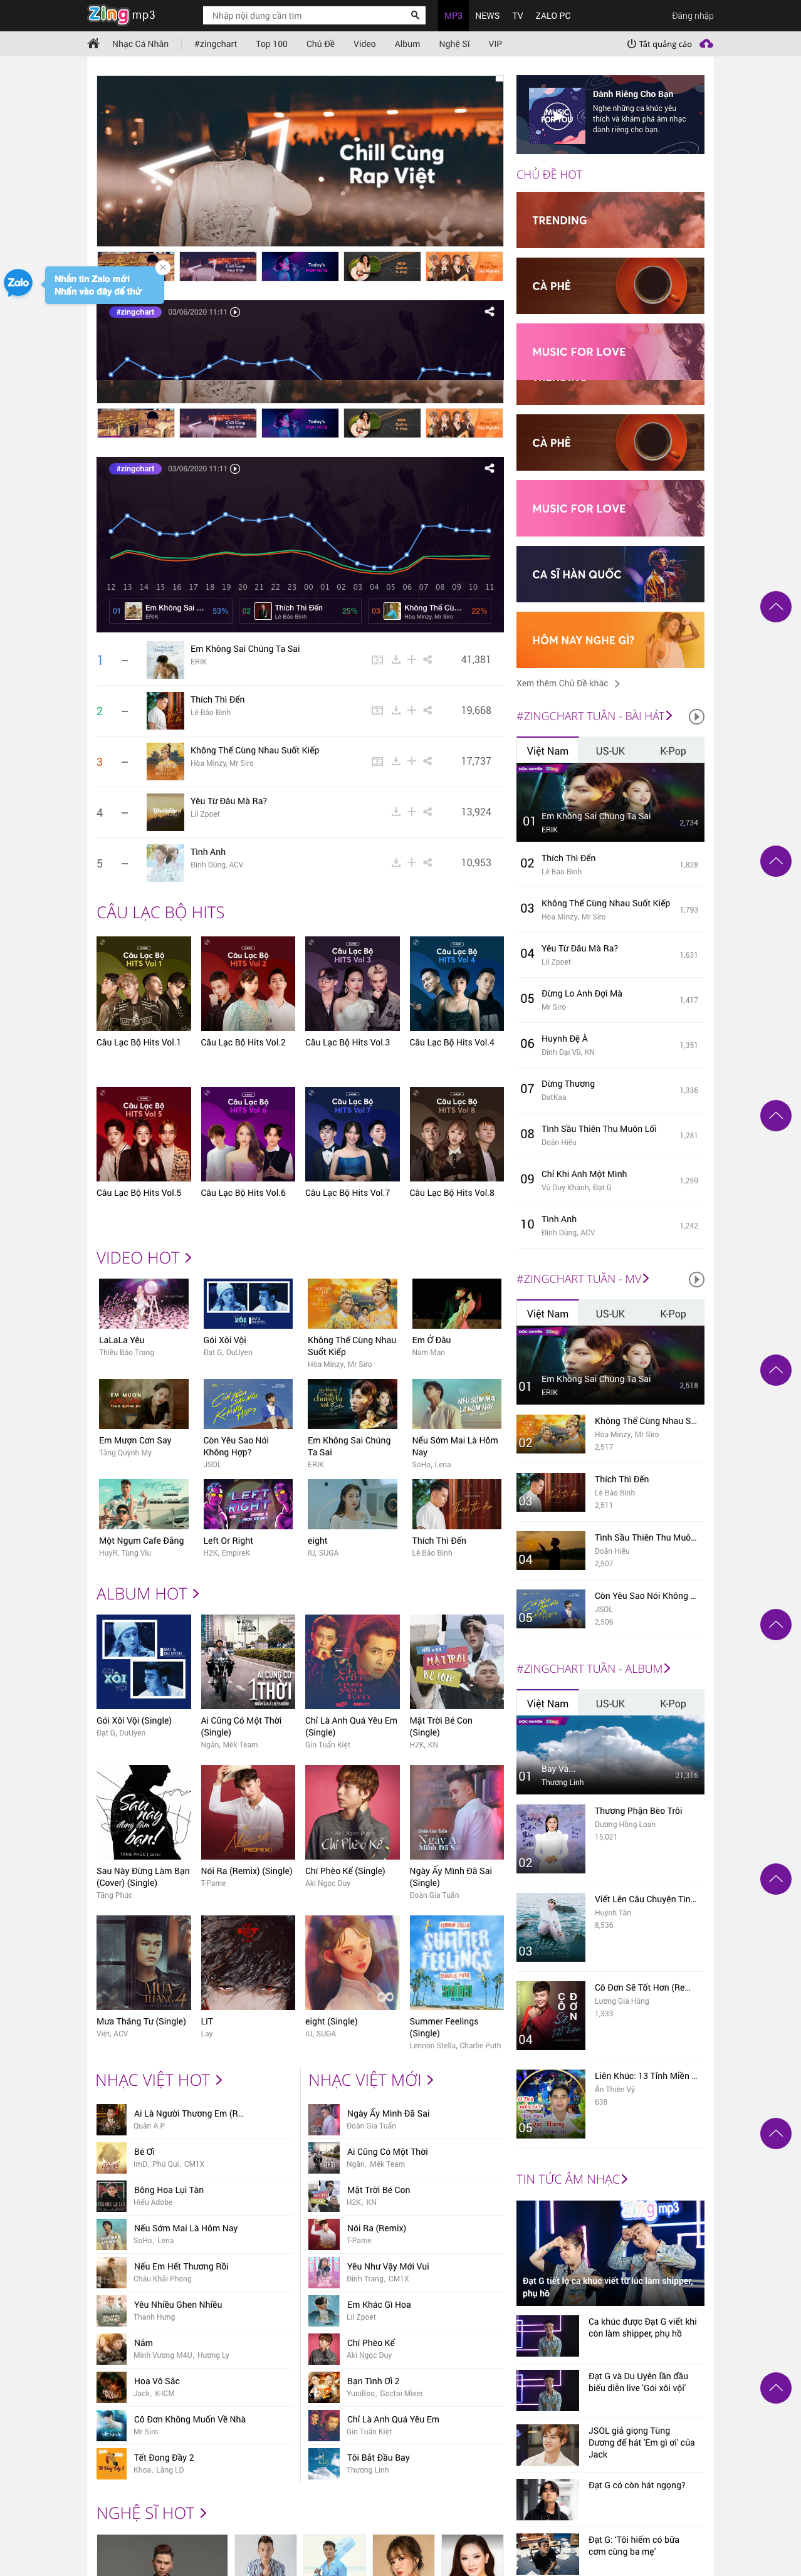
Task: Expand #ZINGCHART TUẦN - ALBUM chevron
Action: [667, 1669]
